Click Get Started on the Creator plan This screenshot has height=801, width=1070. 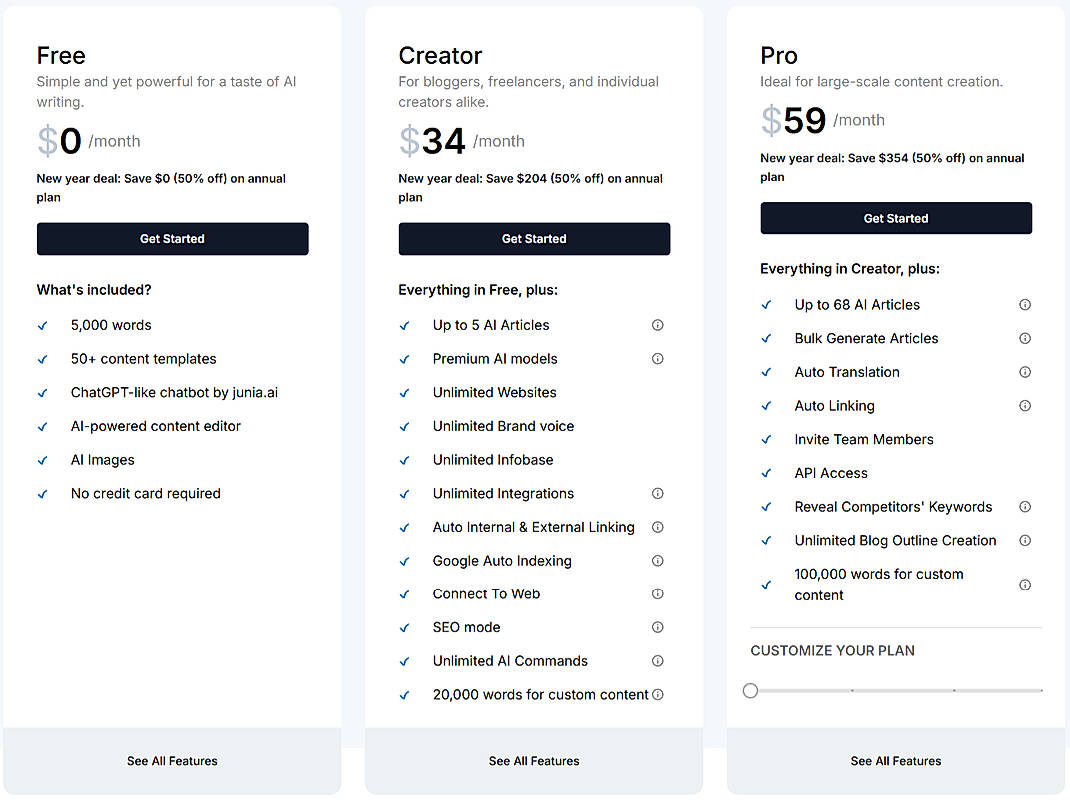[x=534, y=239]
